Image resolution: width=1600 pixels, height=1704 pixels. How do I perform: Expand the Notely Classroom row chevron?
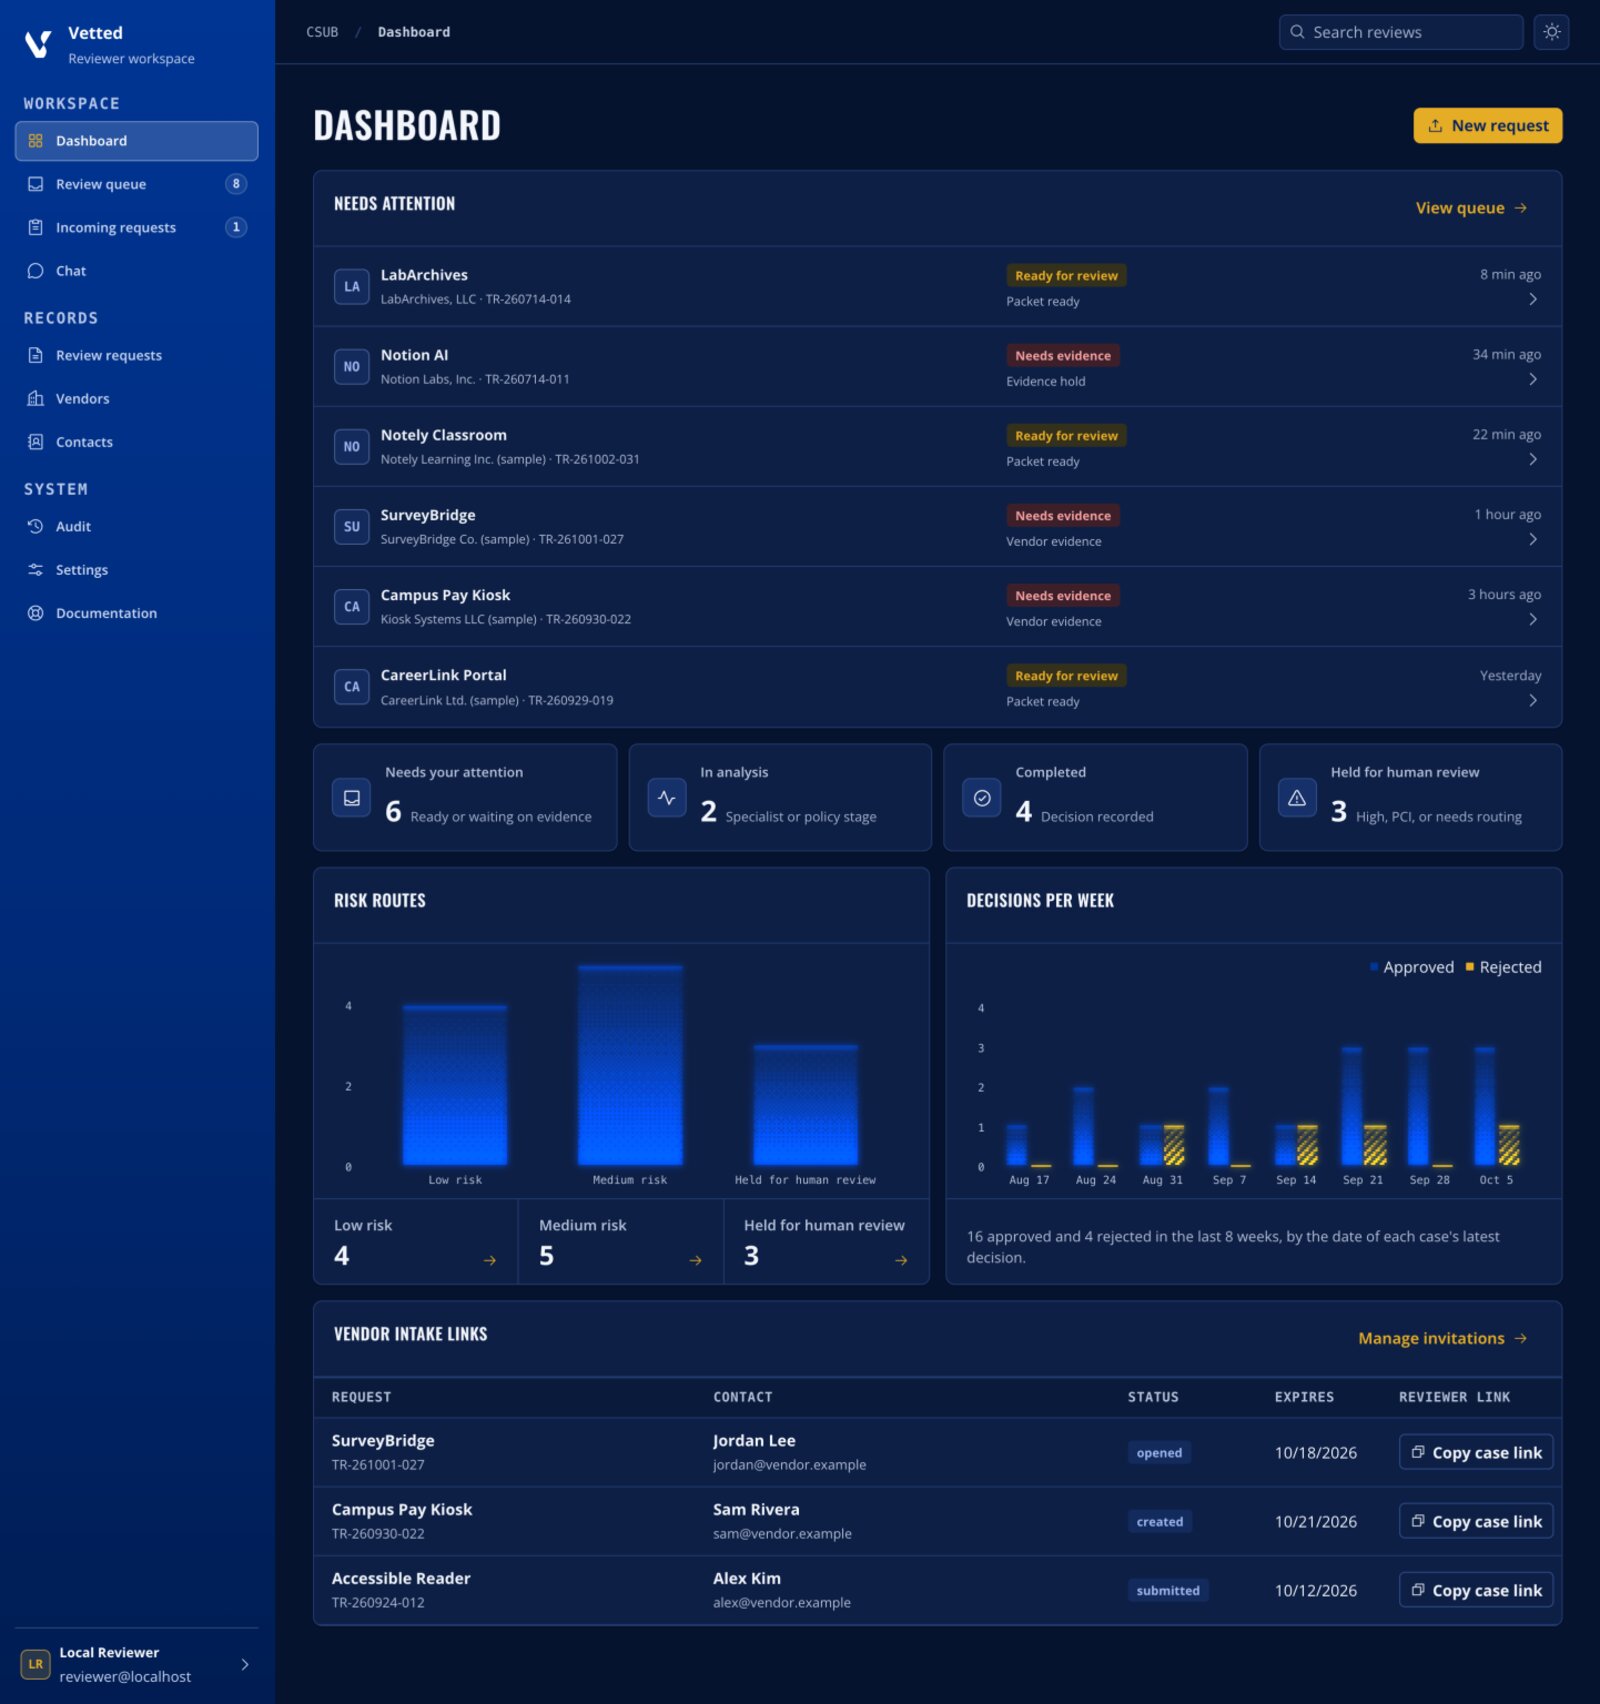coord(1533,459)
